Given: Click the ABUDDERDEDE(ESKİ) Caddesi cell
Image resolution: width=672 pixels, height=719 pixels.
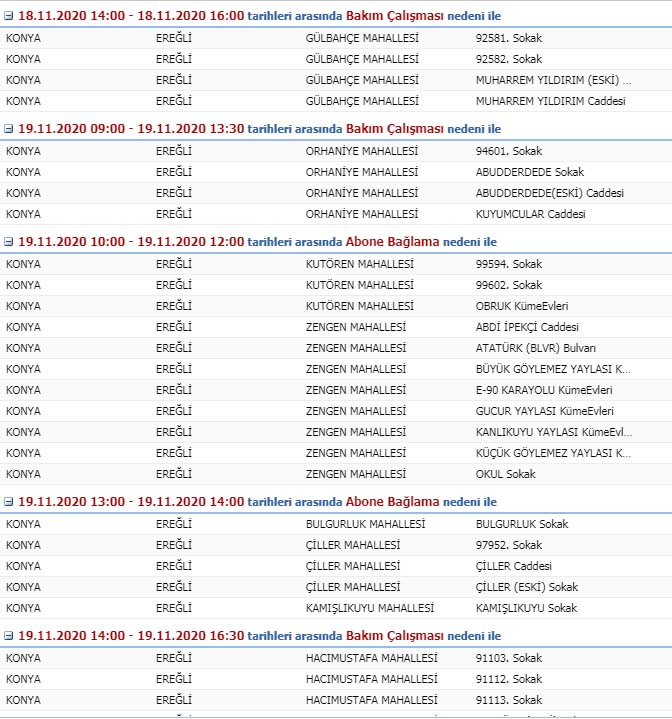Looking at the screenshot, I should click(x=550, y=193).
